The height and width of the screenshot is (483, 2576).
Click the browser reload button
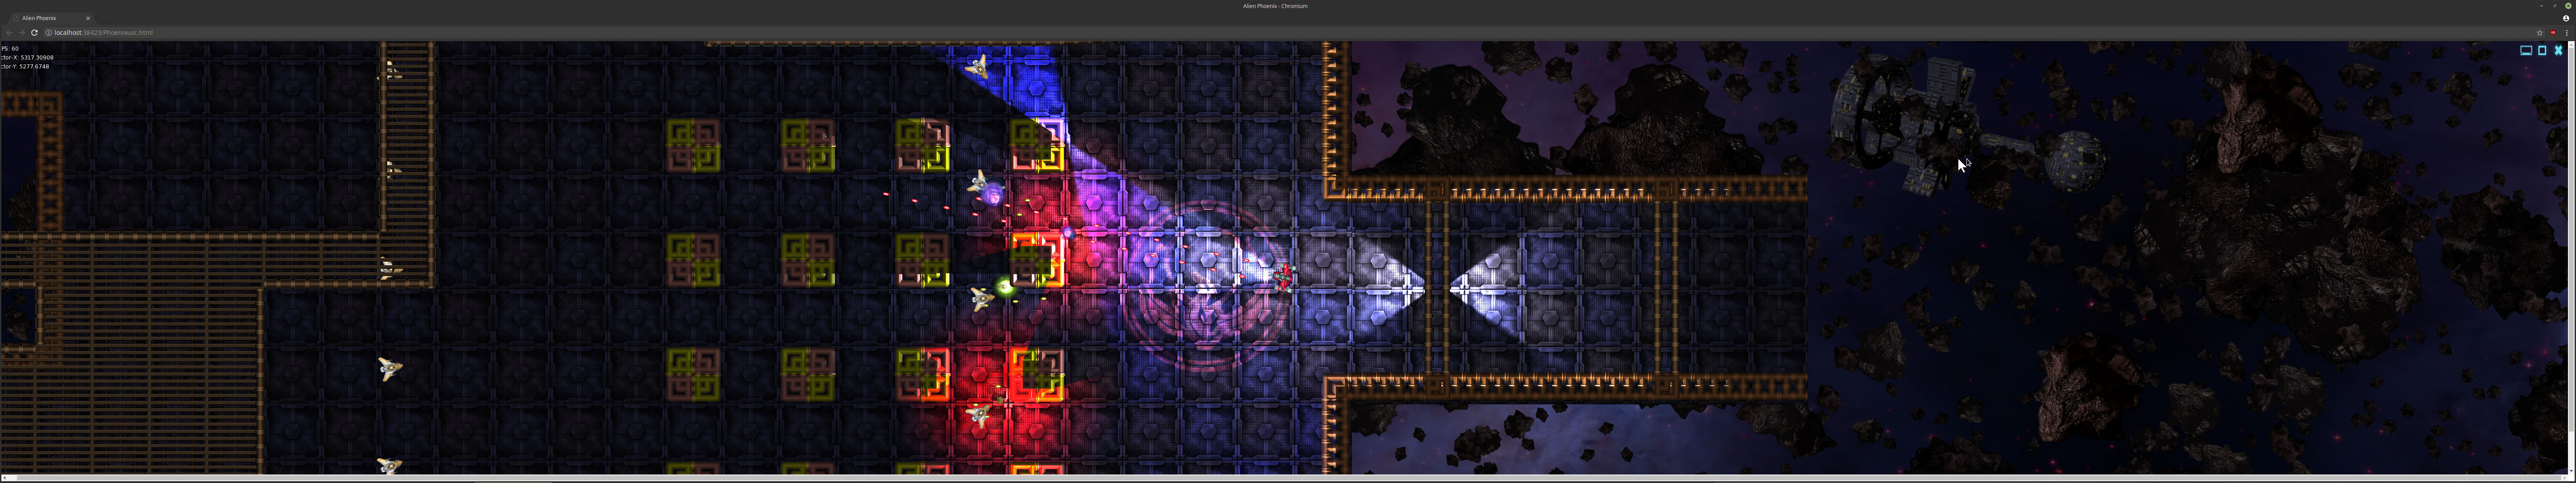pos(34,32)
